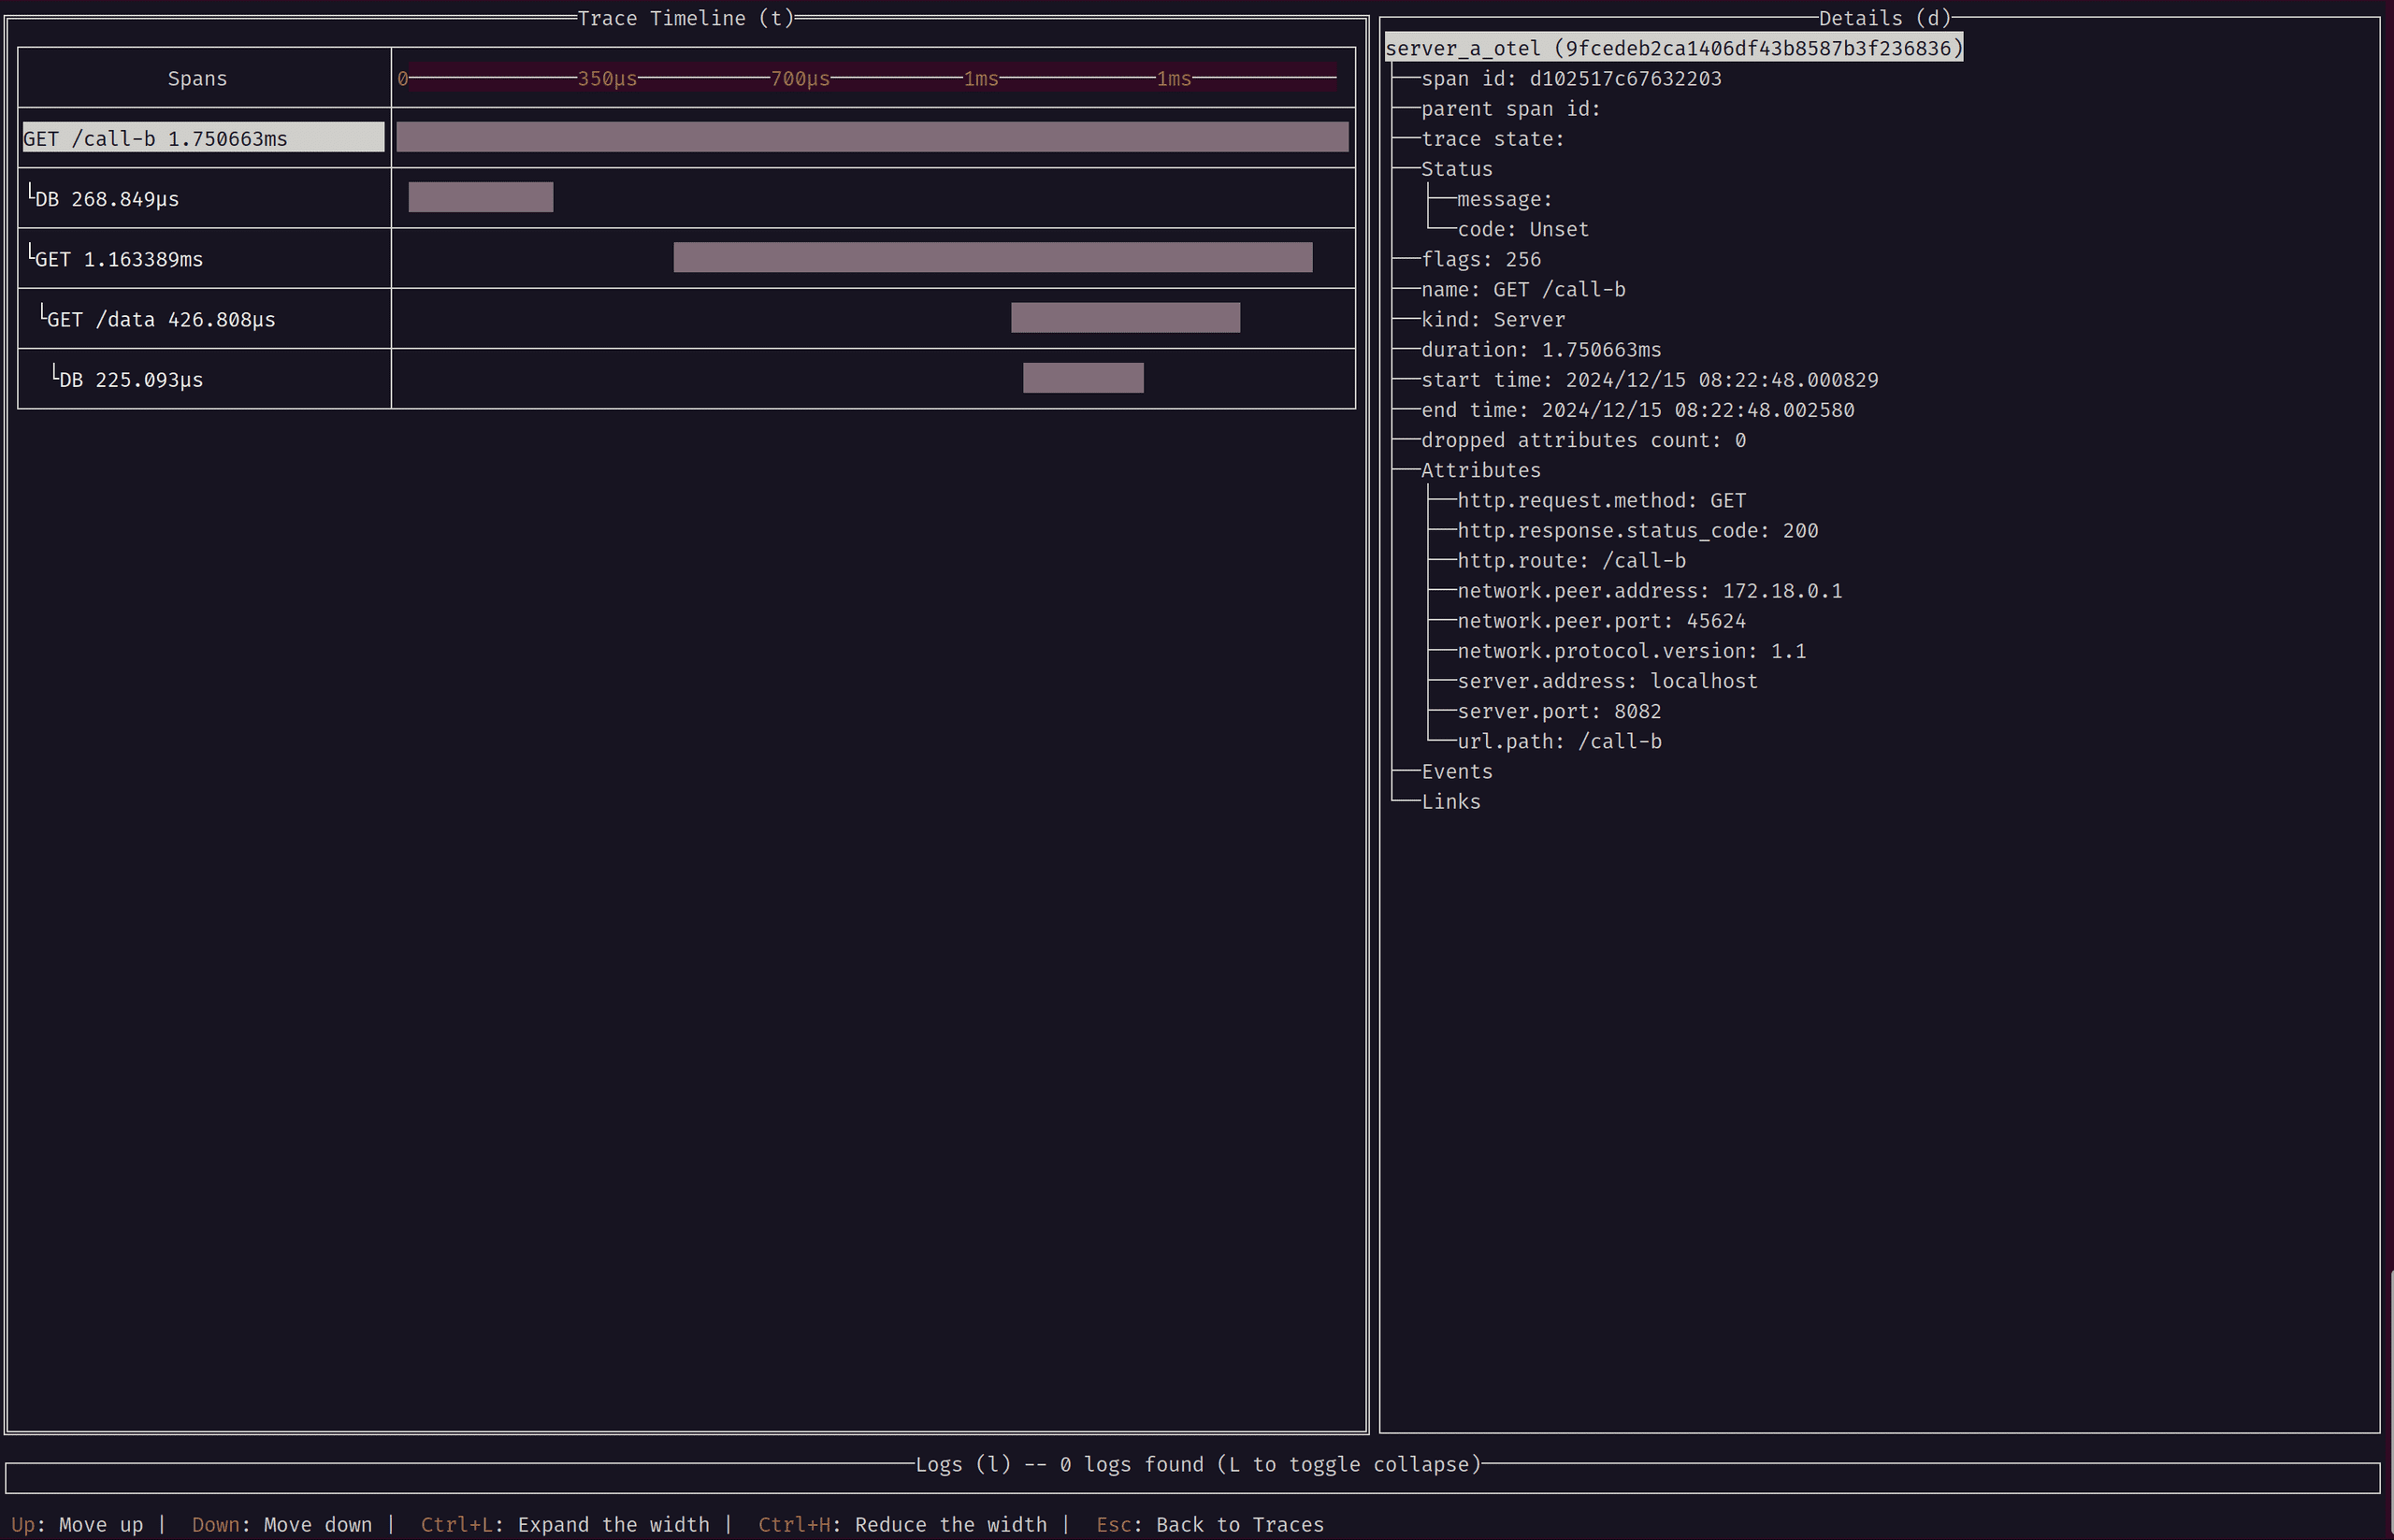Select the server_a_otel root node
The width and height of the screenshot is (2394, 1540).
pyautogui.click(x=1673, y=48)
